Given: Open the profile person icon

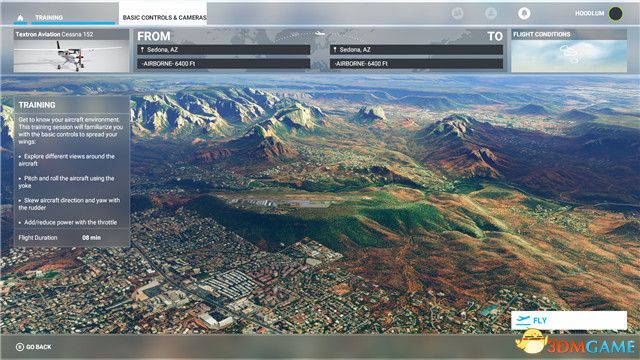Looking at the screenshot, I should pyautogui.click(x=491, y=13).
